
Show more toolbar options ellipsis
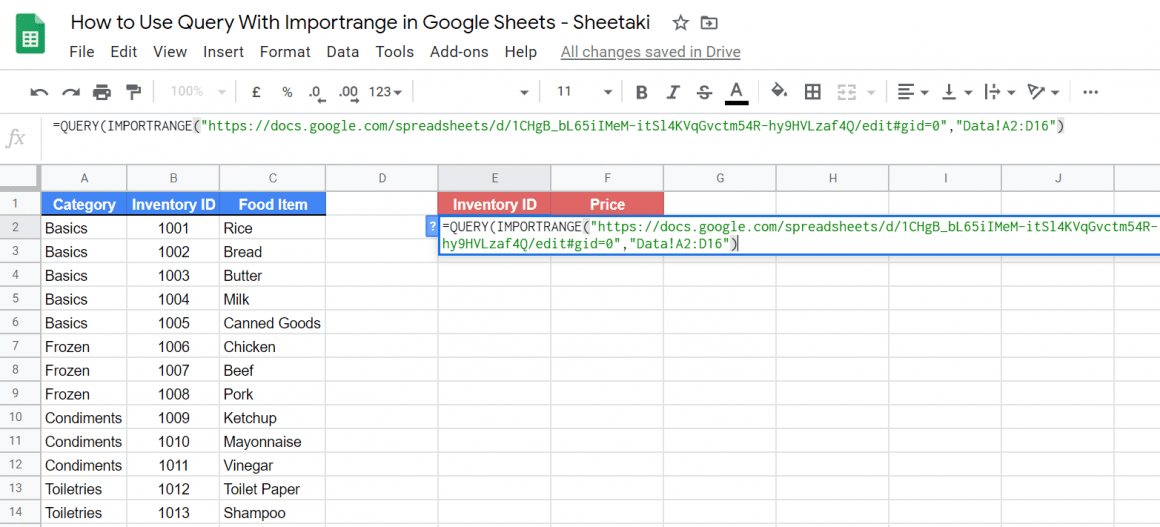[x=1090, y=93]
